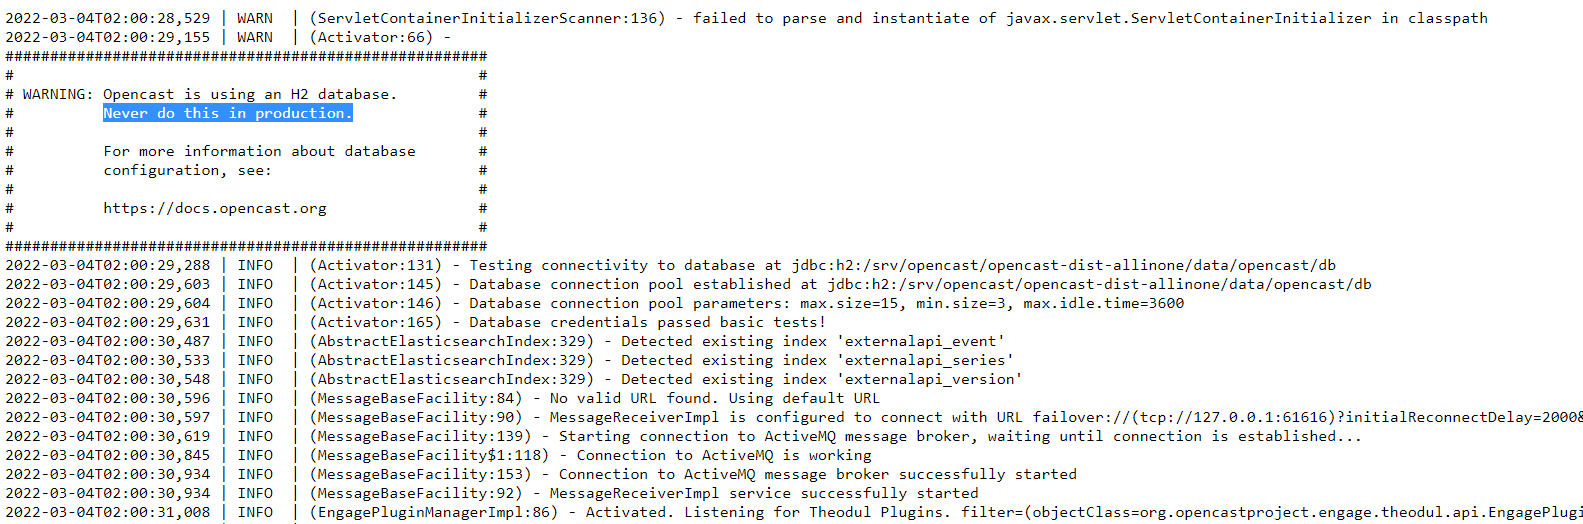This screenshot has height=524, width=1583.
Task: Click 'For more information about database' text
Action: (x=259, y=151)
